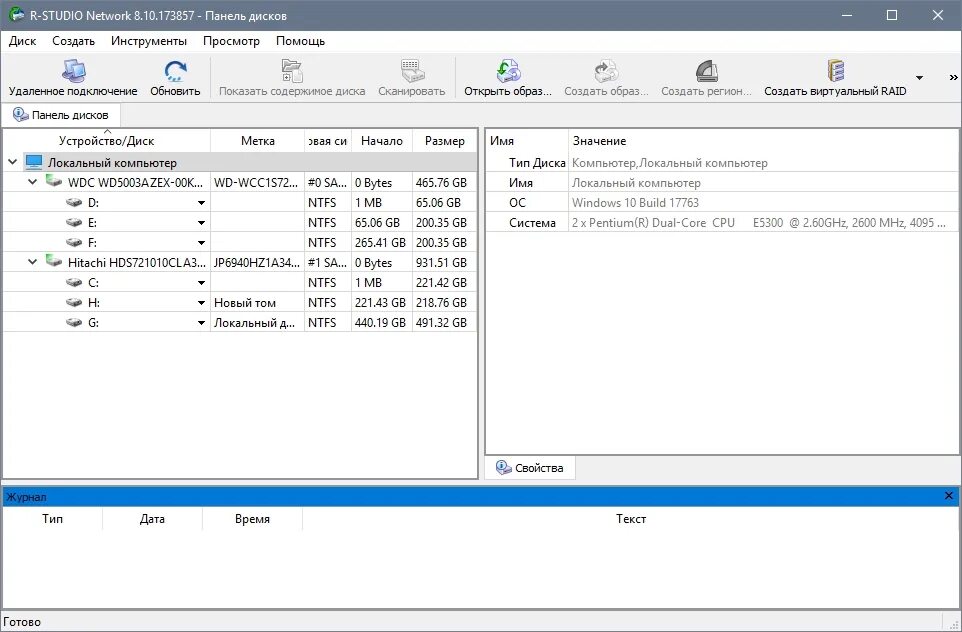Select the 465.76 GB size cell
Image resolution: width=962 pixels, height=632 pixels.
444,182
